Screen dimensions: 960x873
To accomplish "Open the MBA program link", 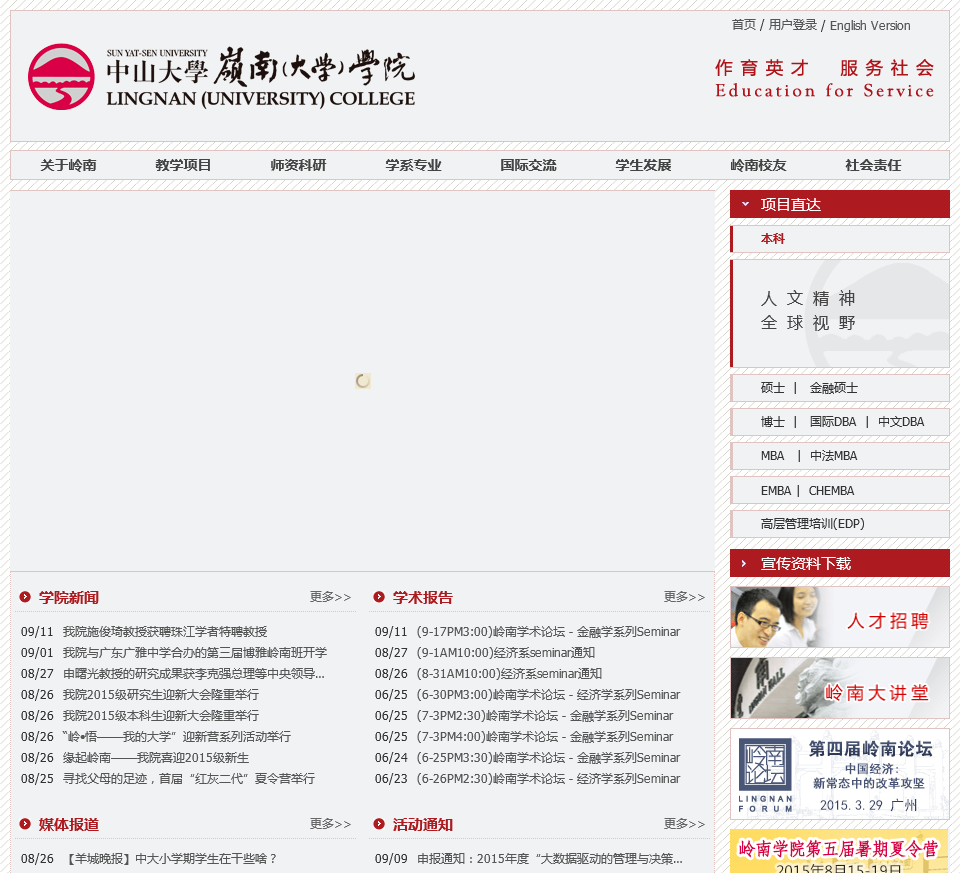I will pyautogui.click(x=772, y=456).
